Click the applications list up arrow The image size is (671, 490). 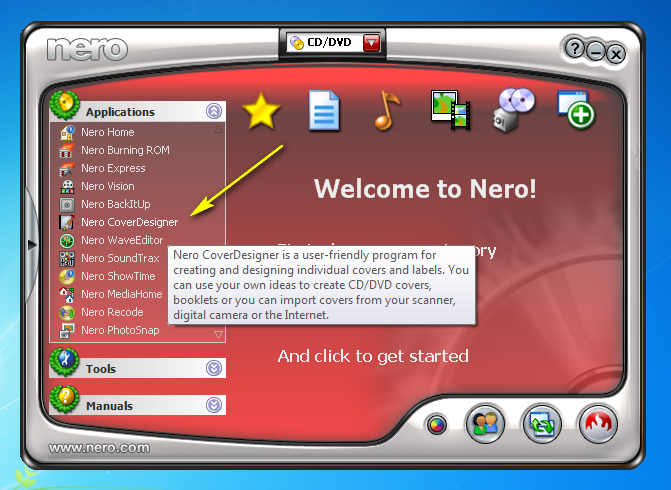(x=218, y=129)
